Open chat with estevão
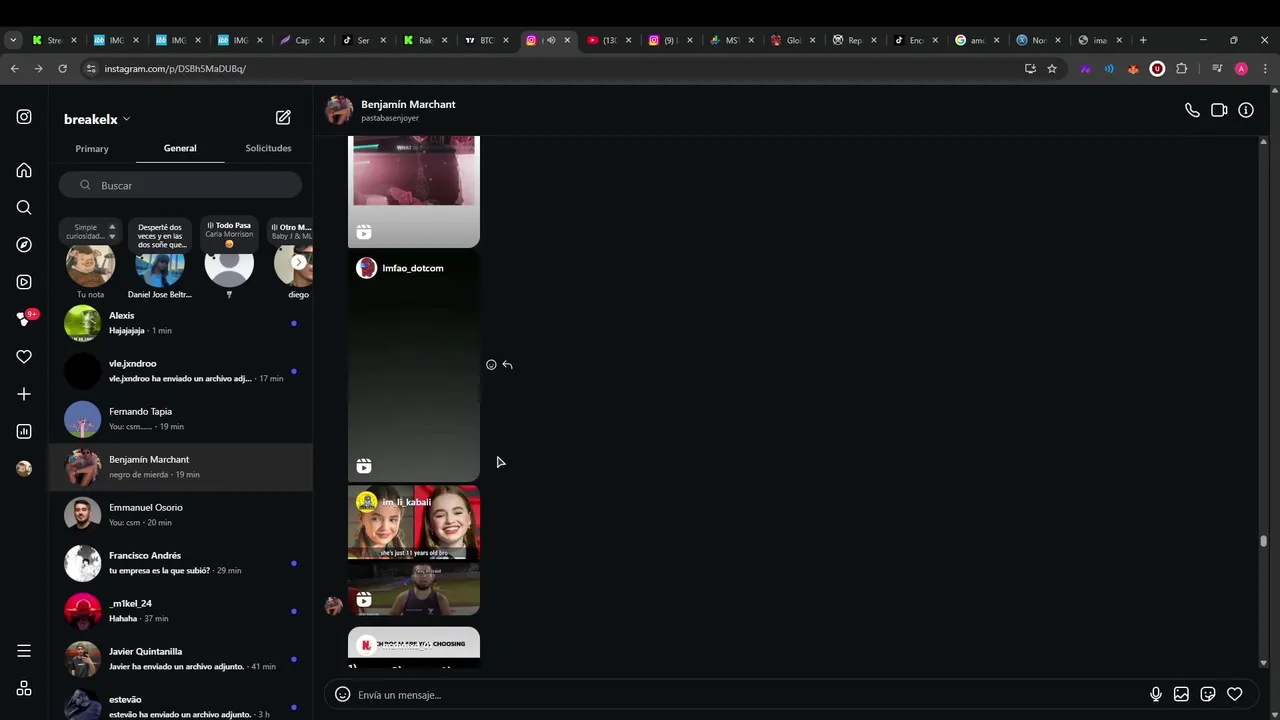1280x720 pixels. click(x=180, y=703)
